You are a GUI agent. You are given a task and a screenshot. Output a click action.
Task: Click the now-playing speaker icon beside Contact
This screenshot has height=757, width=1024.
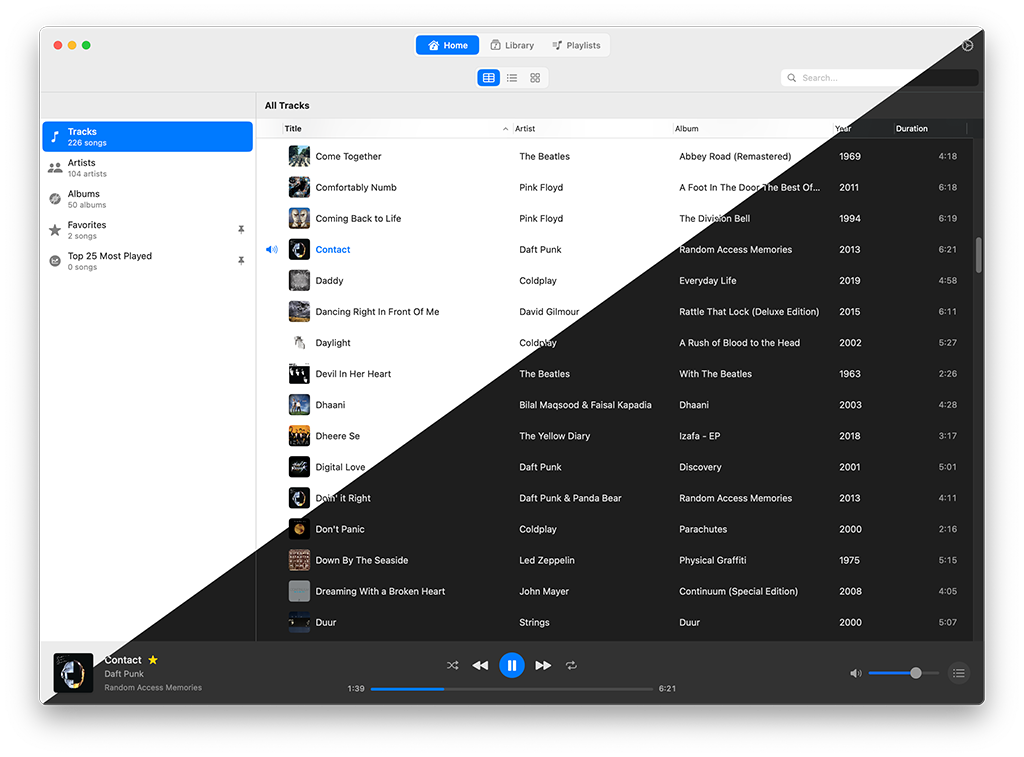click(272, 250)
